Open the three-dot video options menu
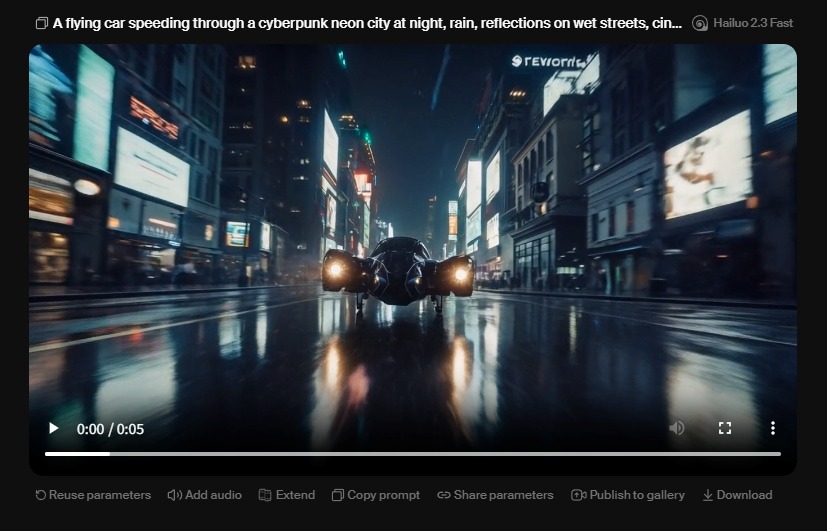The width and height of the screenshot is (827, 531). click(x=773, y=428)
